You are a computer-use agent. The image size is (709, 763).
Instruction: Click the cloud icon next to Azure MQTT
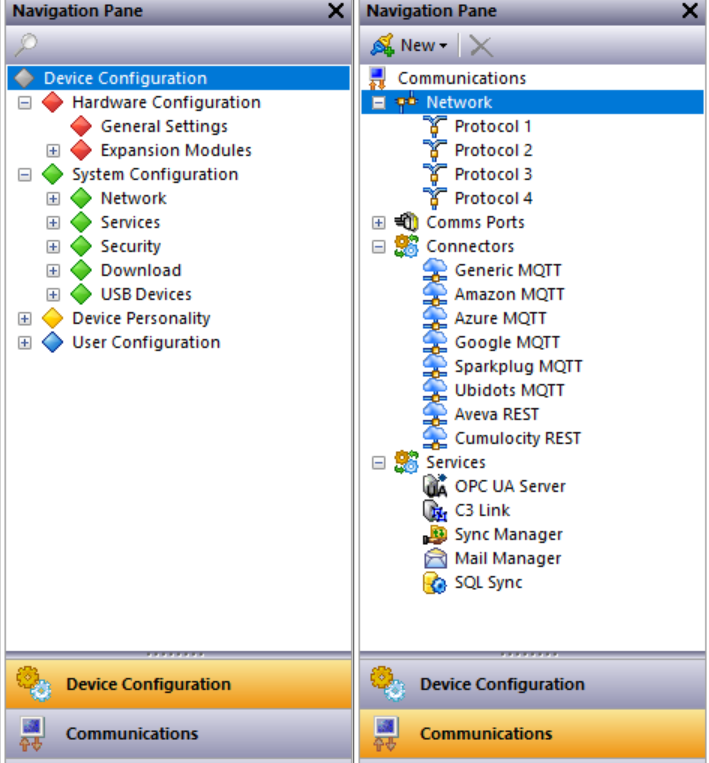pyautogui.click(x=435, y=319)
